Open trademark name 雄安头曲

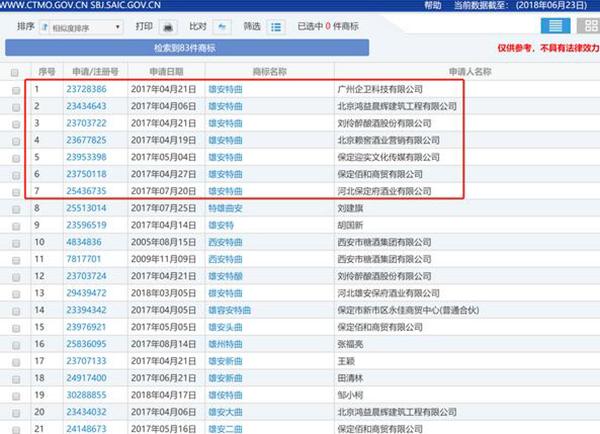tap(225, 327)
